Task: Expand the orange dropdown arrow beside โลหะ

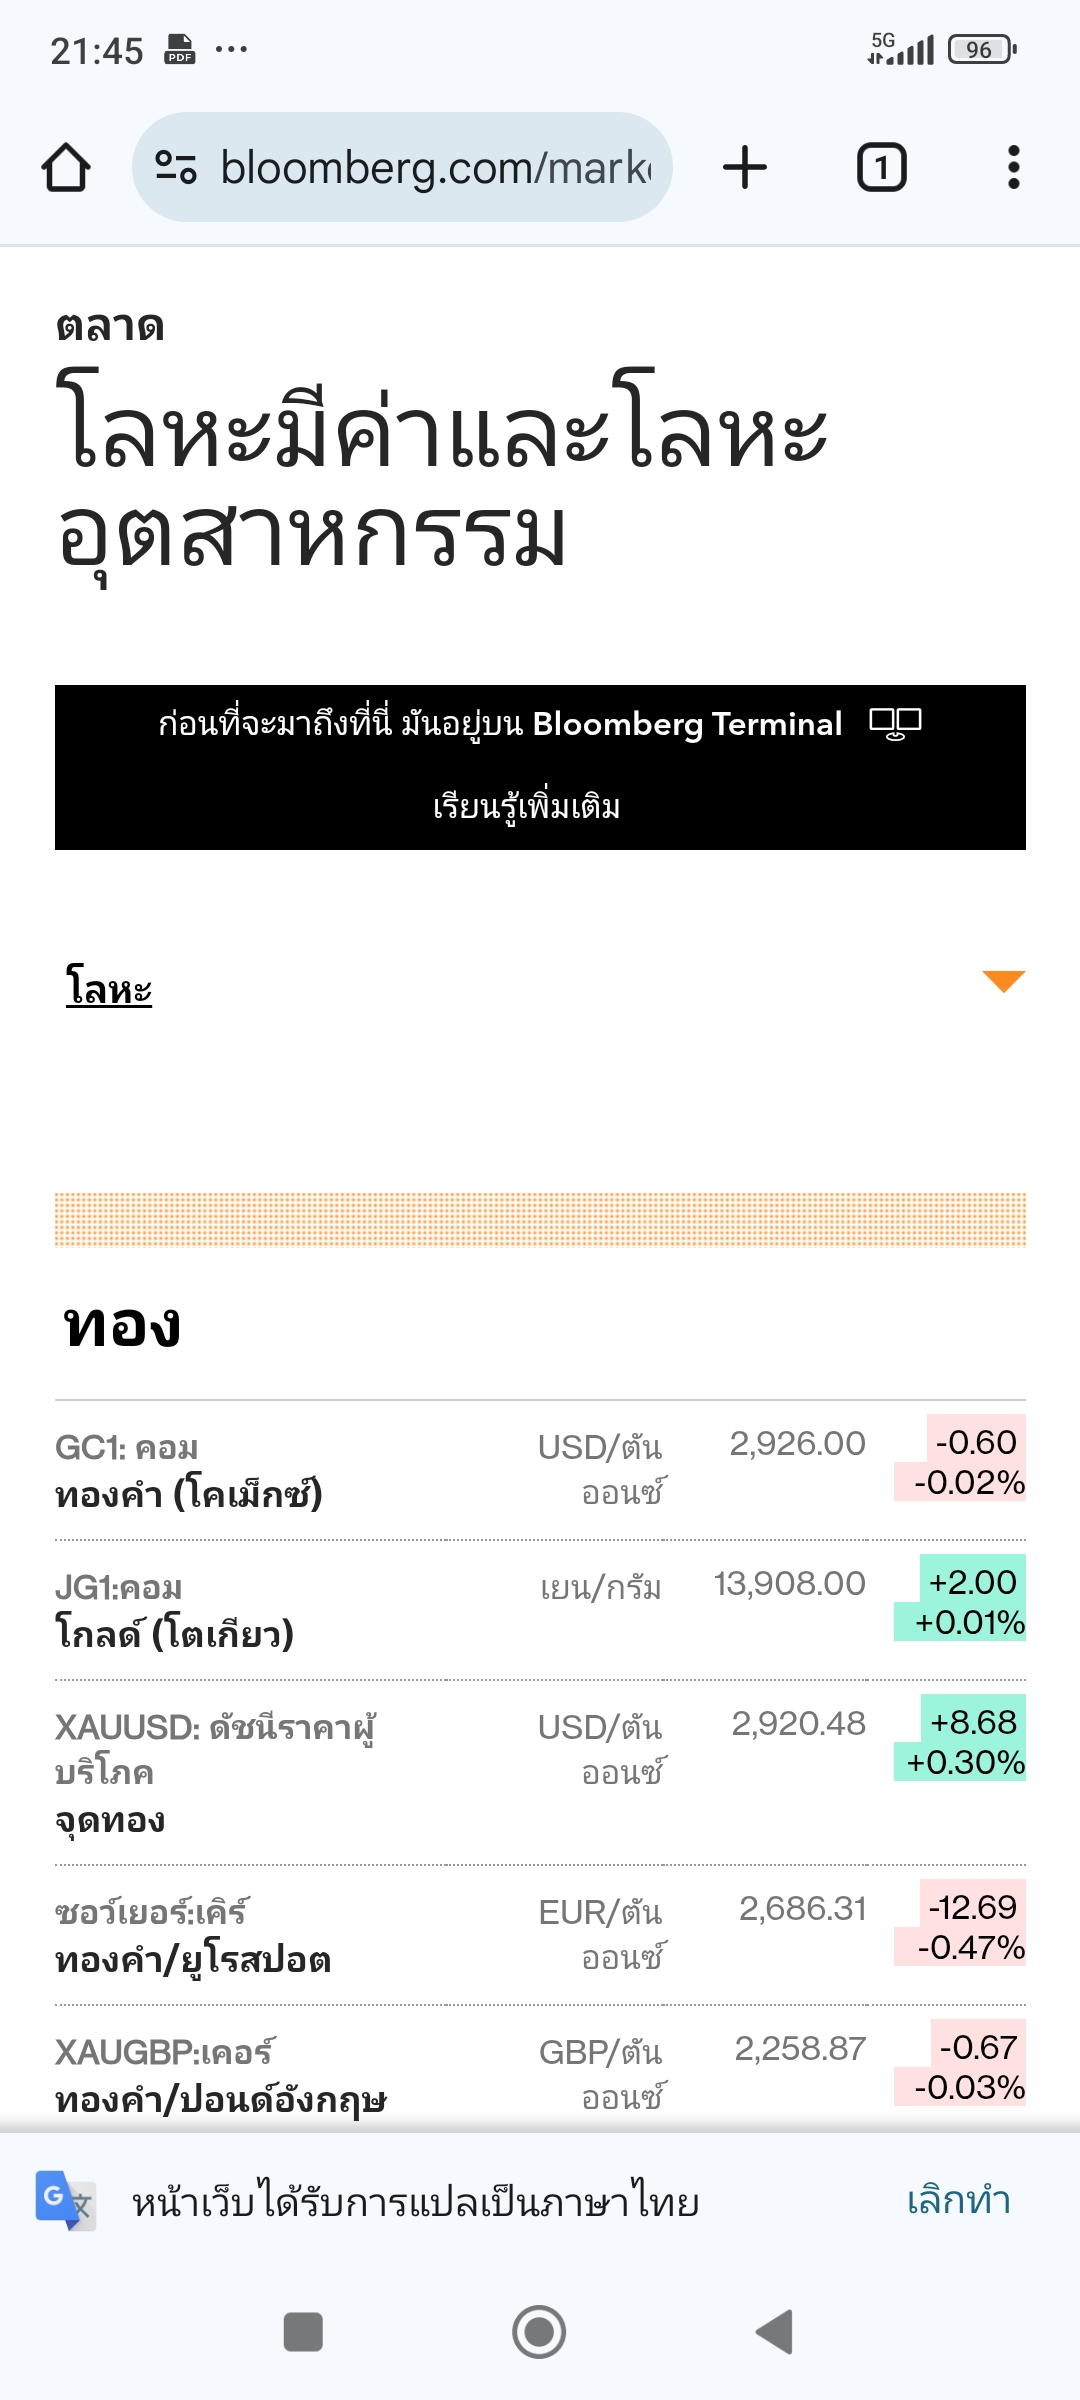Action: click(1003, 981)
